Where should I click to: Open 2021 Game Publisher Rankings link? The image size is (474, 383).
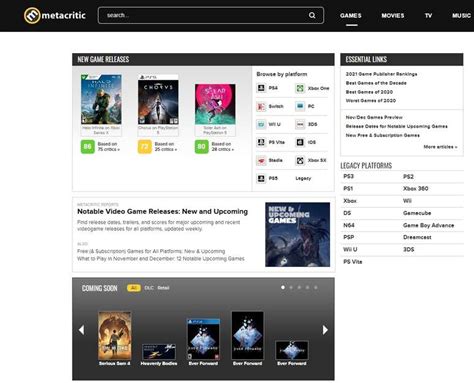coord(381,74)
